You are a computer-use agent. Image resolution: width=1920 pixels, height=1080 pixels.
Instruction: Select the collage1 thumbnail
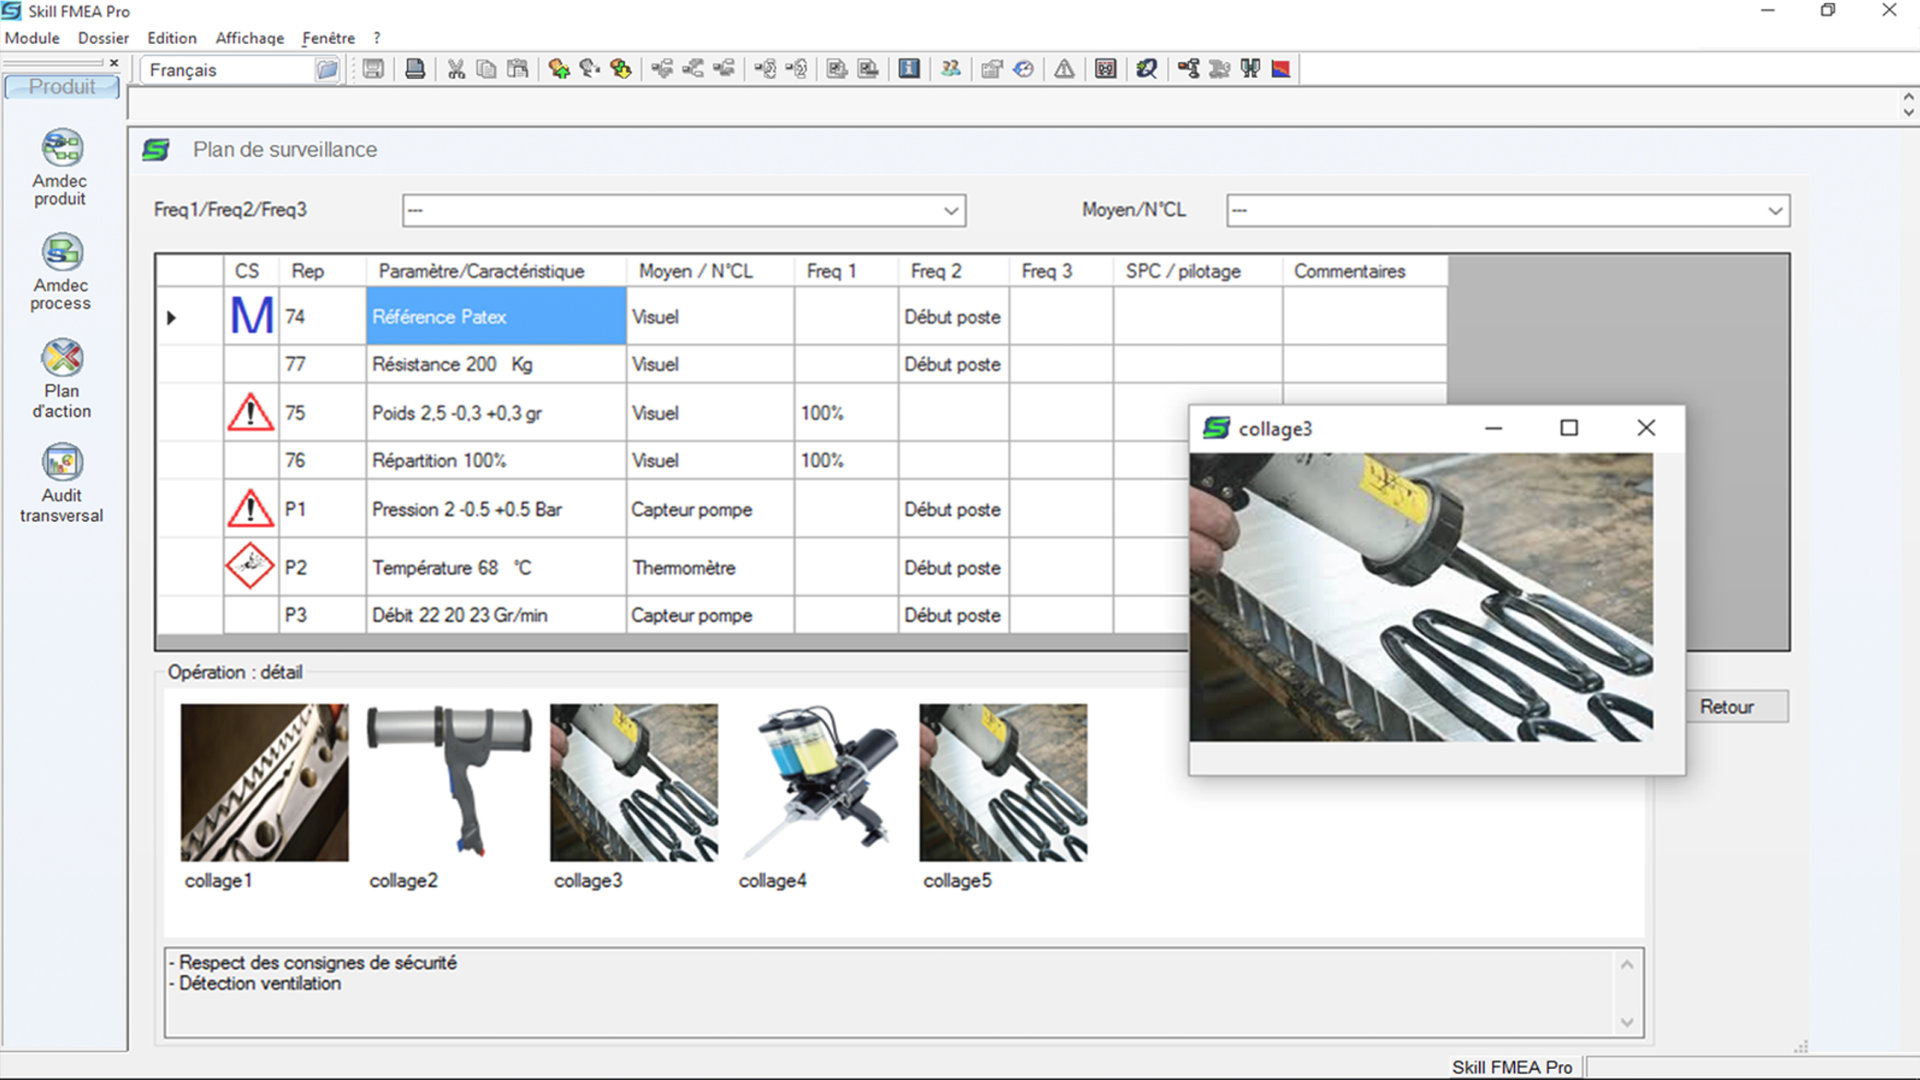click(x=265, y=783)
